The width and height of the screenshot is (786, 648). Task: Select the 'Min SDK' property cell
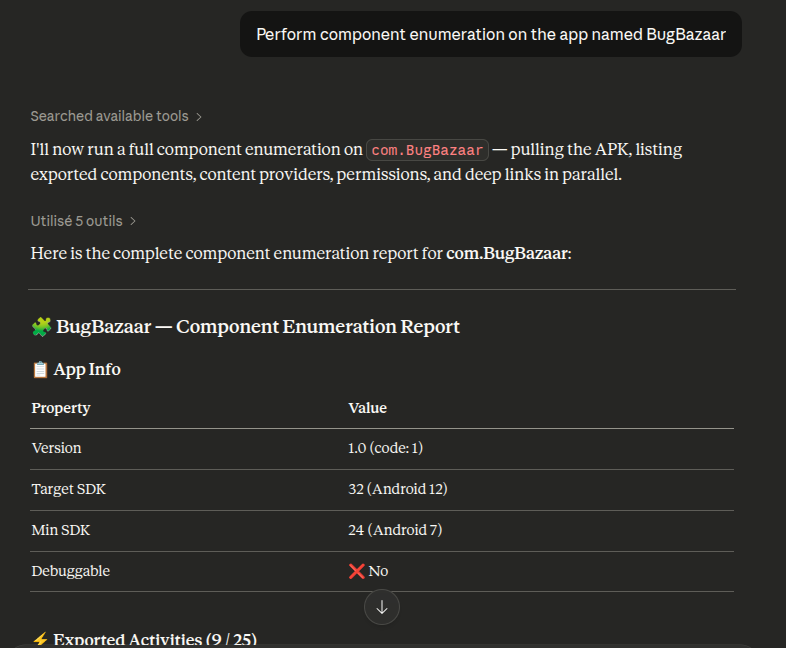pos(60,530)
